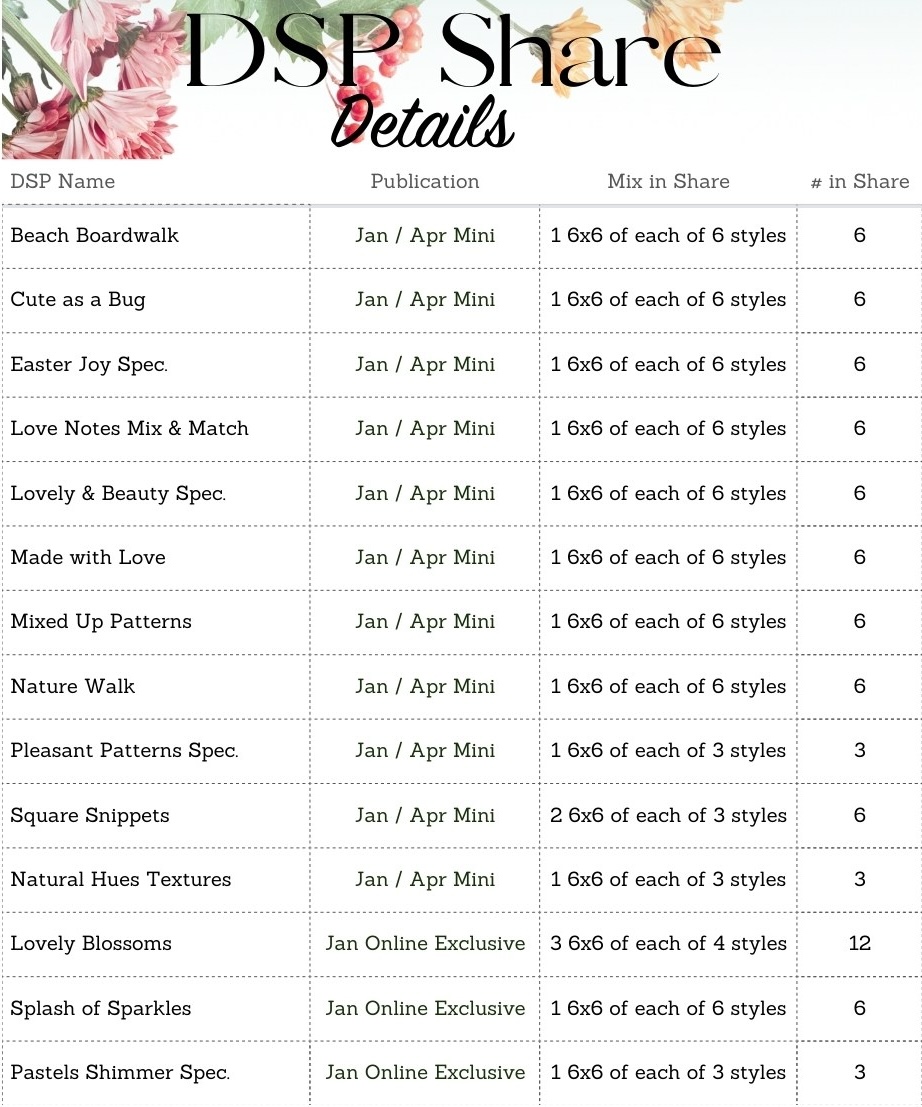Viewport: 922px width, 1107px height.
Task: Select Love Notes Mix & Match cell
Action: coord(129,429)
